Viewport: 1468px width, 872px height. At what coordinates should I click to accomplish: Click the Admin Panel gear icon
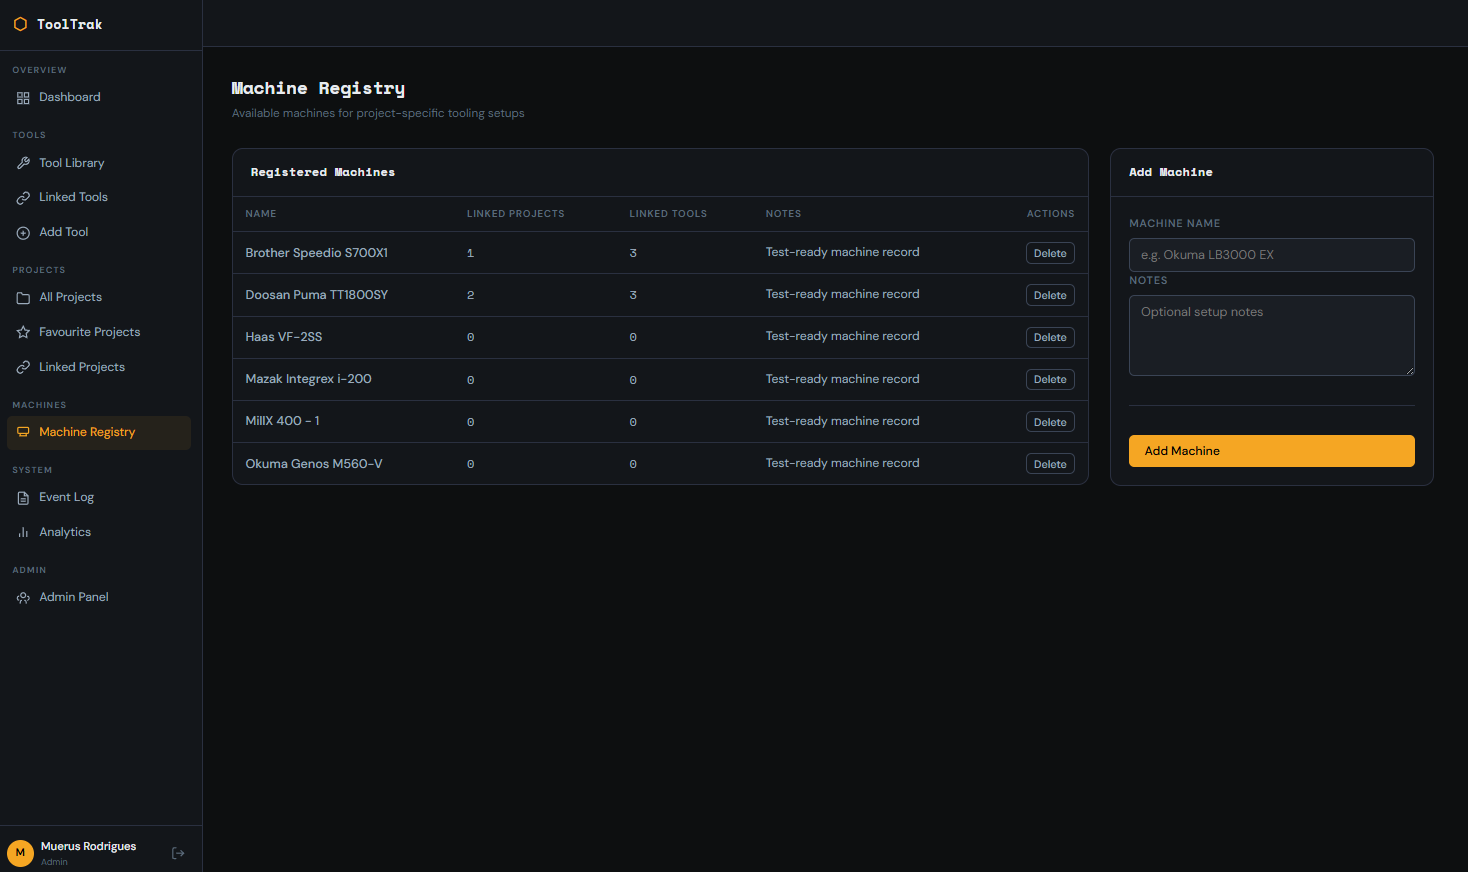[23, 598]
